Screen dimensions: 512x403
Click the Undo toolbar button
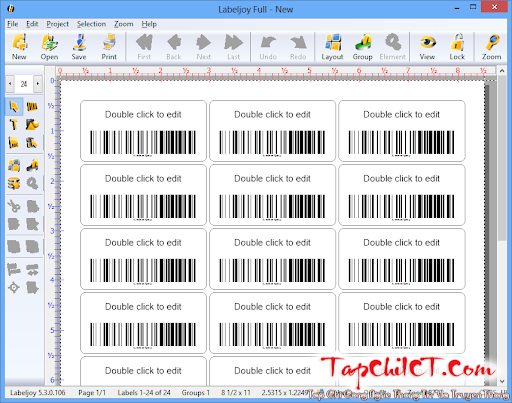268,47
